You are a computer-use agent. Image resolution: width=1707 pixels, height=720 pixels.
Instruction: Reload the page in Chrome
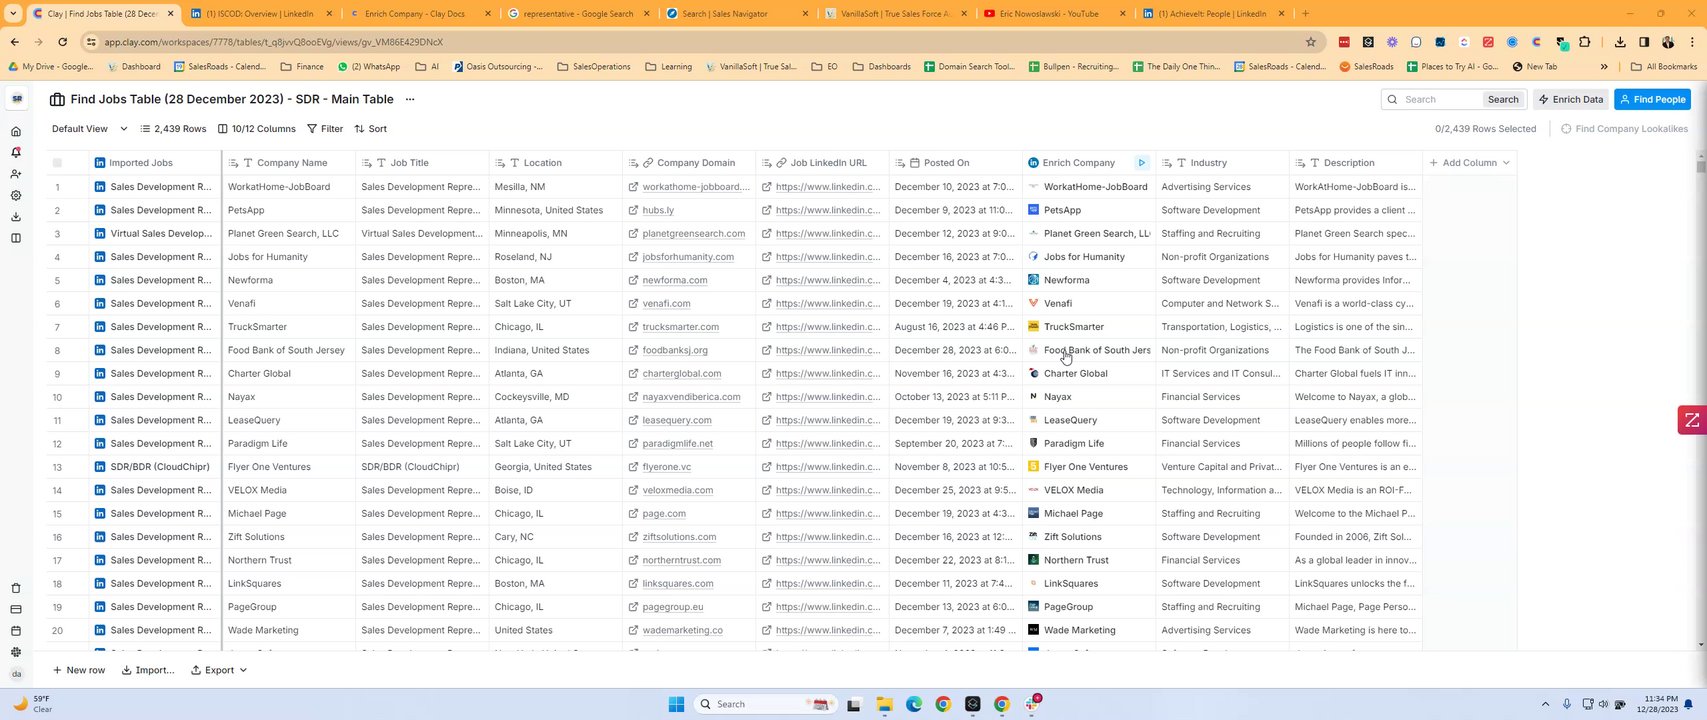point(63,42)
